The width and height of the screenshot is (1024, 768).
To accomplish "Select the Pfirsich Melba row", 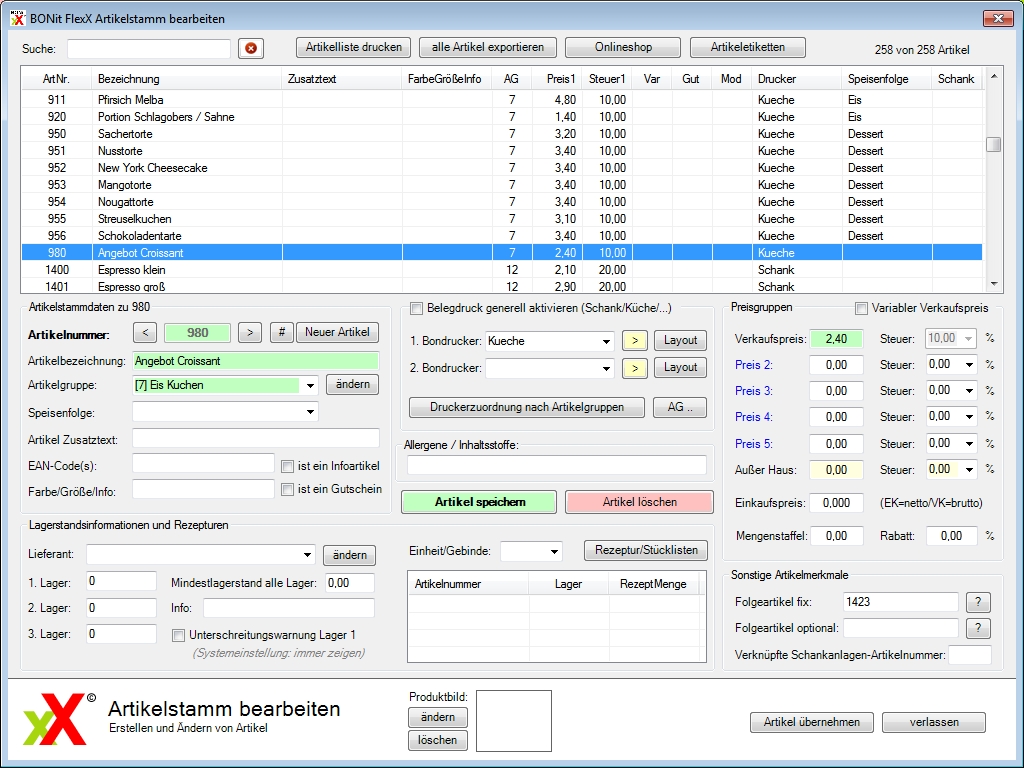I will tap(502, 100).
